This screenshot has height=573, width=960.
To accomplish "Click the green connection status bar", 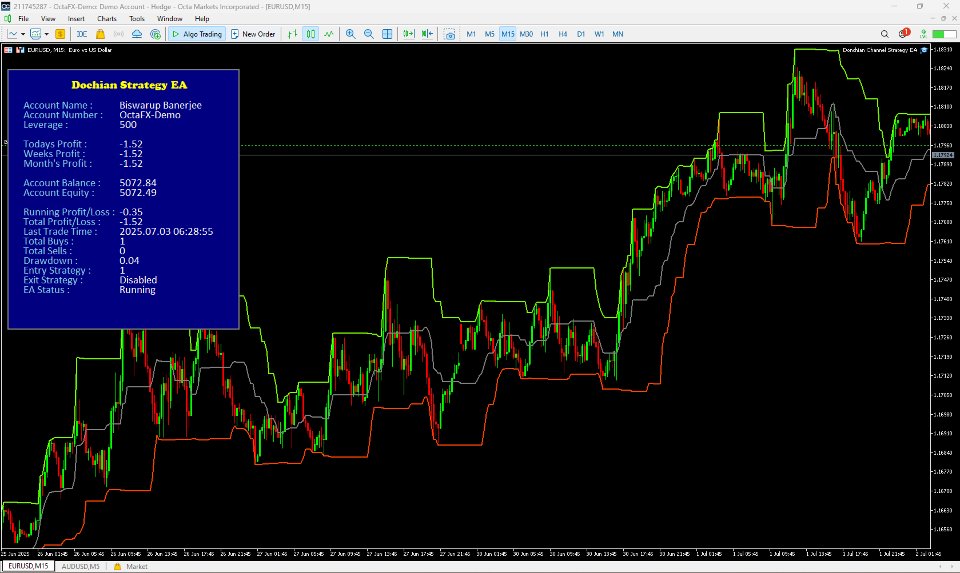I will (x=943, y=34).
